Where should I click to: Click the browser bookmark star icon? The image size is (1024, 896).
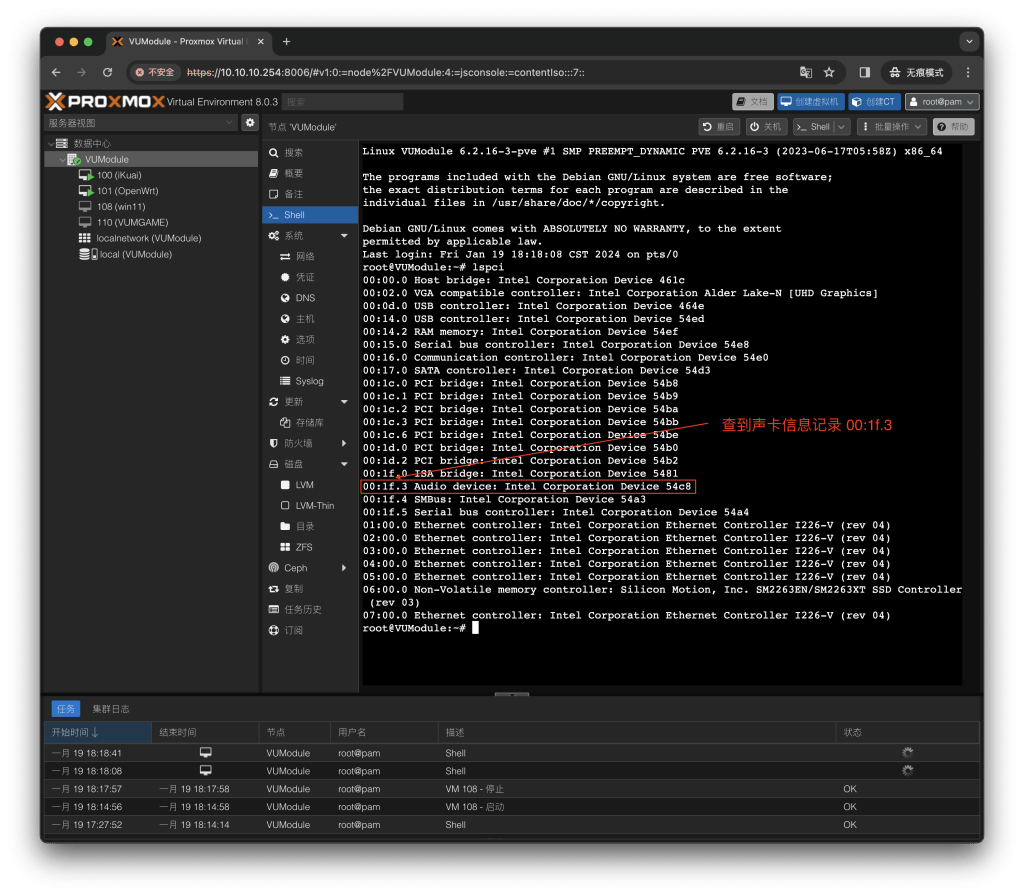(x=829, y=73)
